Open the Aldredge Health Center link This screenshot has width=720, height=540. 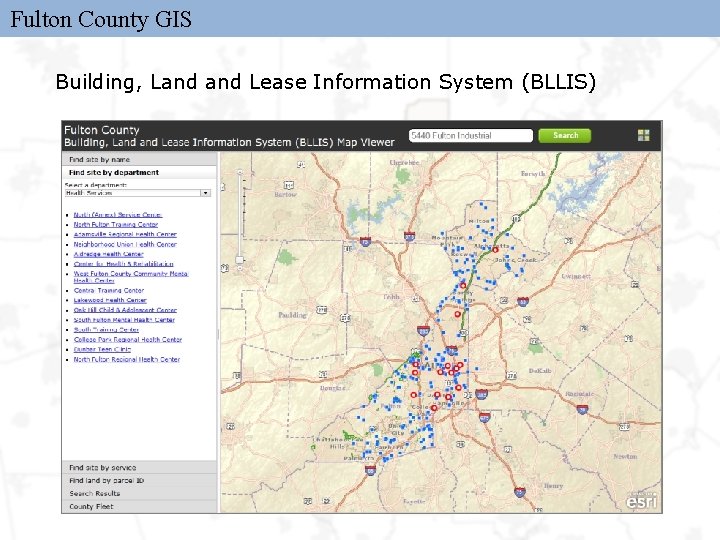tap(108, 254)
